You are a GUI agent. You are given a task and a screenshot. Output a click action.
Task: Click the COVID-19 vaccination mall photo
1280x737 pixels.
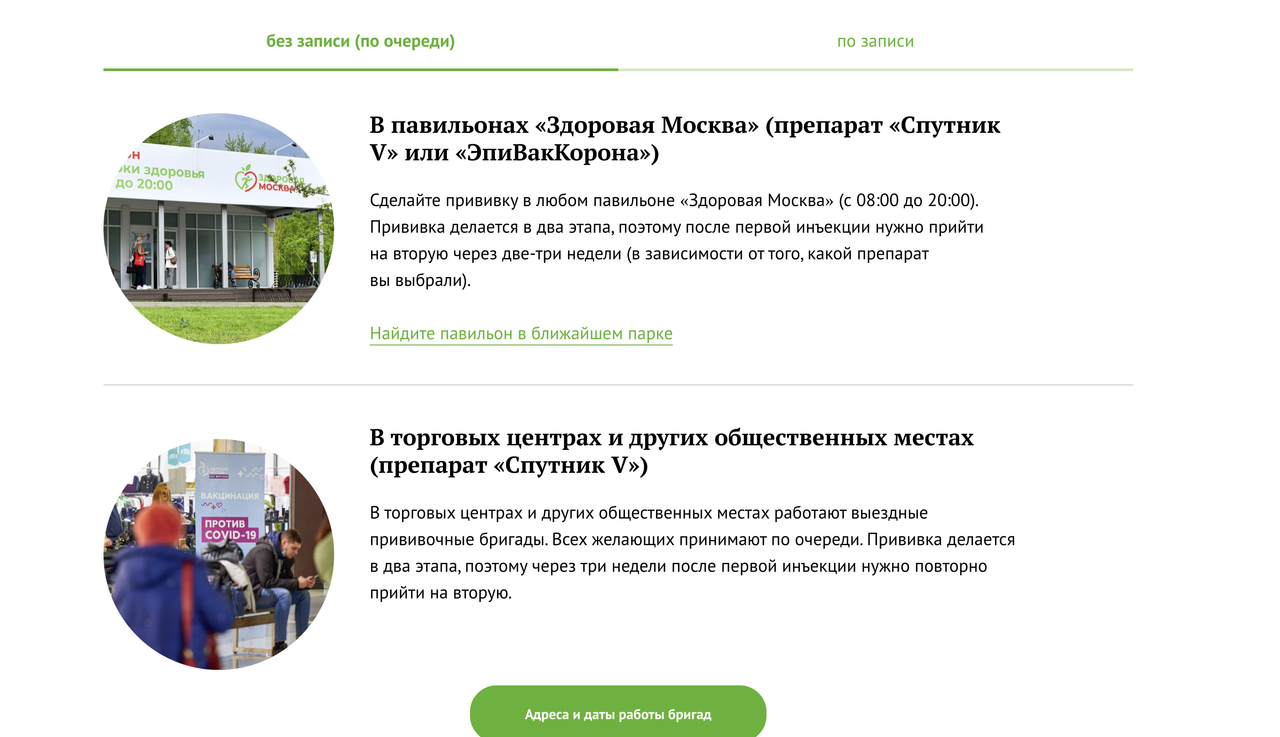(219, 554)
